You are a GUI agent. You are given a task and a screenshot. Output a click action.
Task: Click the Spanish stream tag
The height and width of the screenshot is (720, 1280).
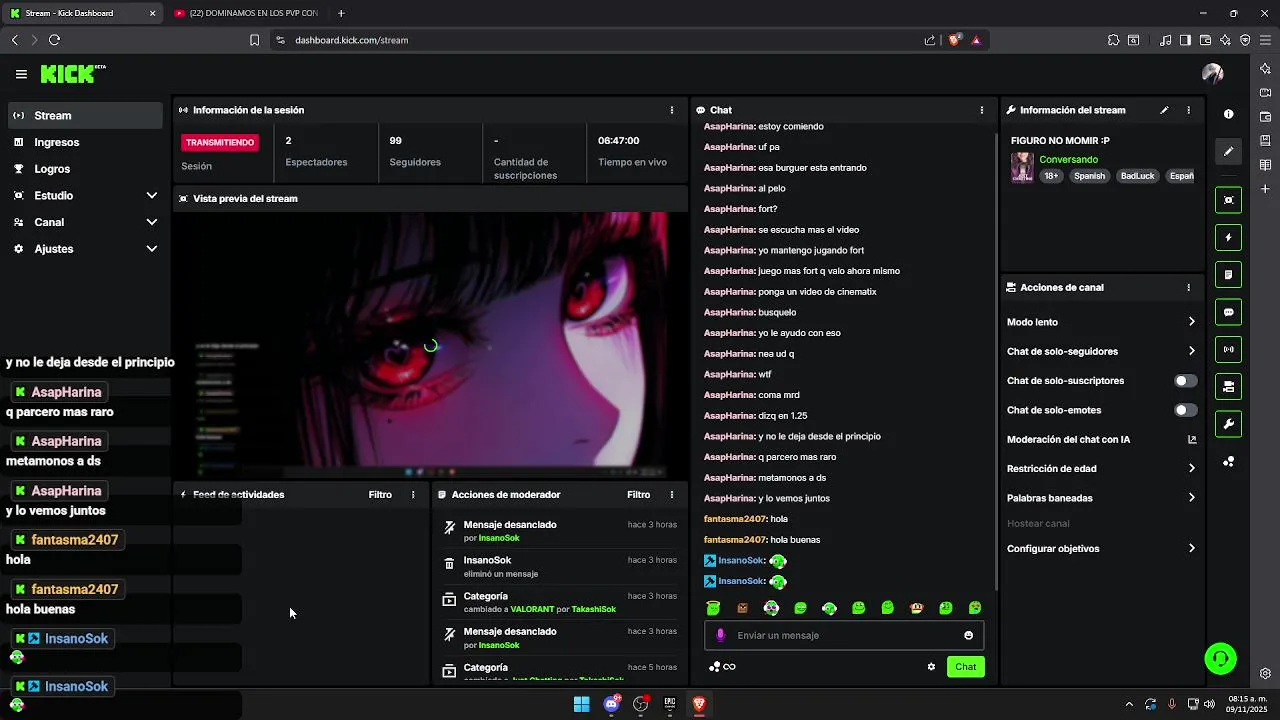click(x=1089, y=176)
